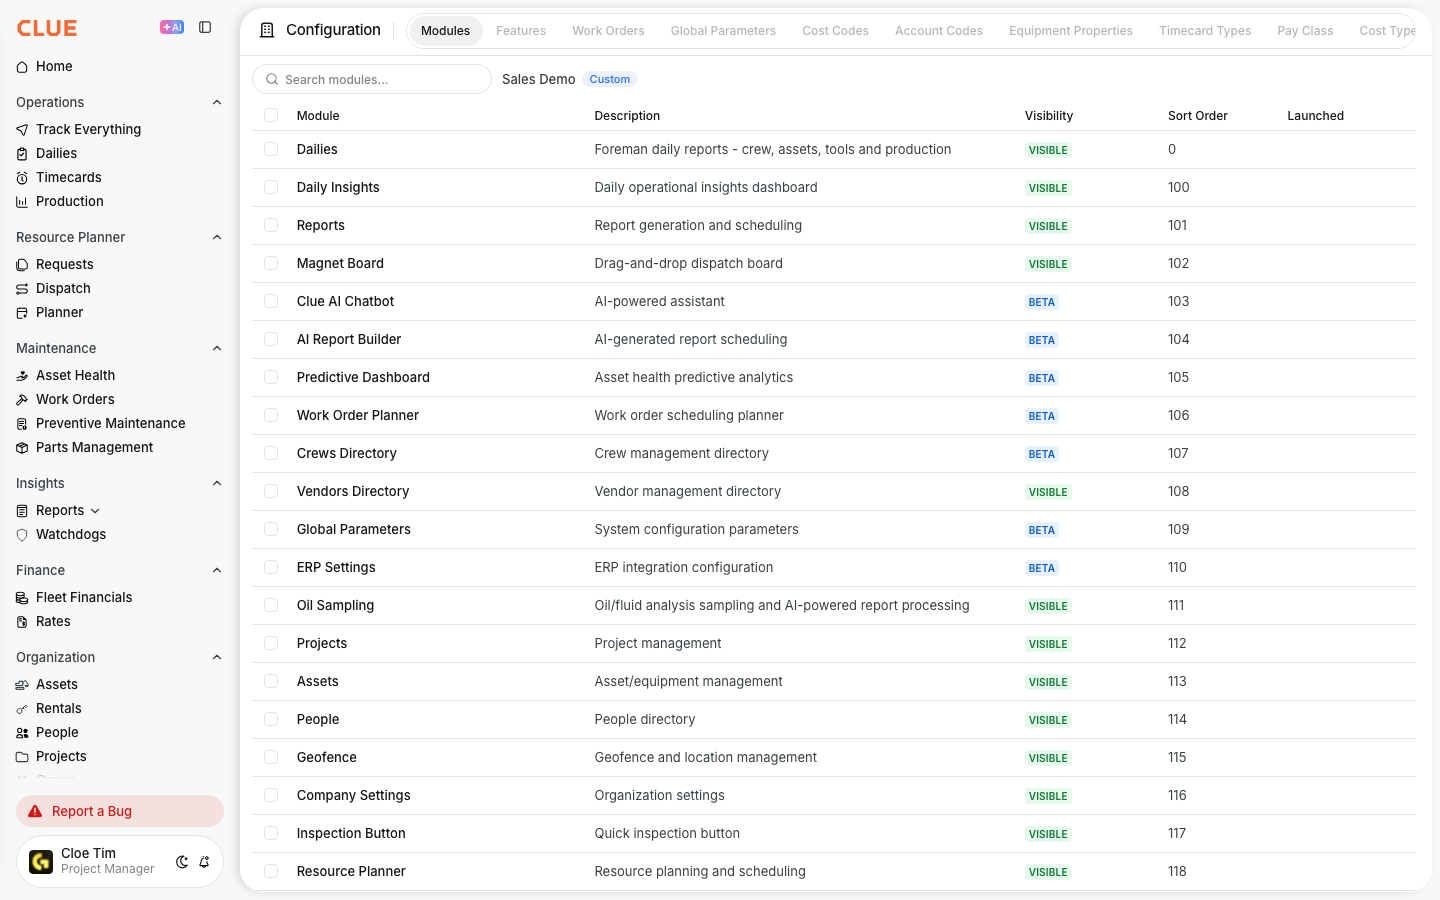Tick the Oil Sampling row checkbox
Screen dimensions: 1440x900
click(271, 605)
